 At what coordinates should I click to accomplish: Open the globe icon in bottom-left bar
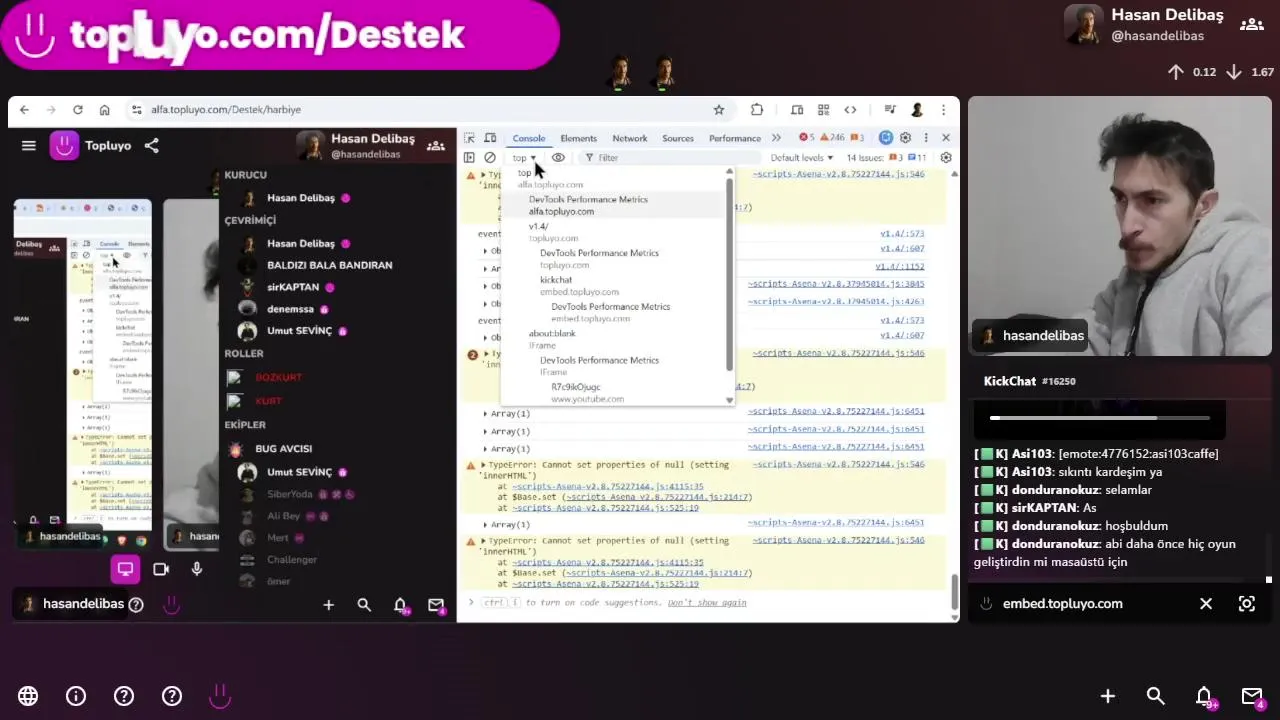click(28, 696)
